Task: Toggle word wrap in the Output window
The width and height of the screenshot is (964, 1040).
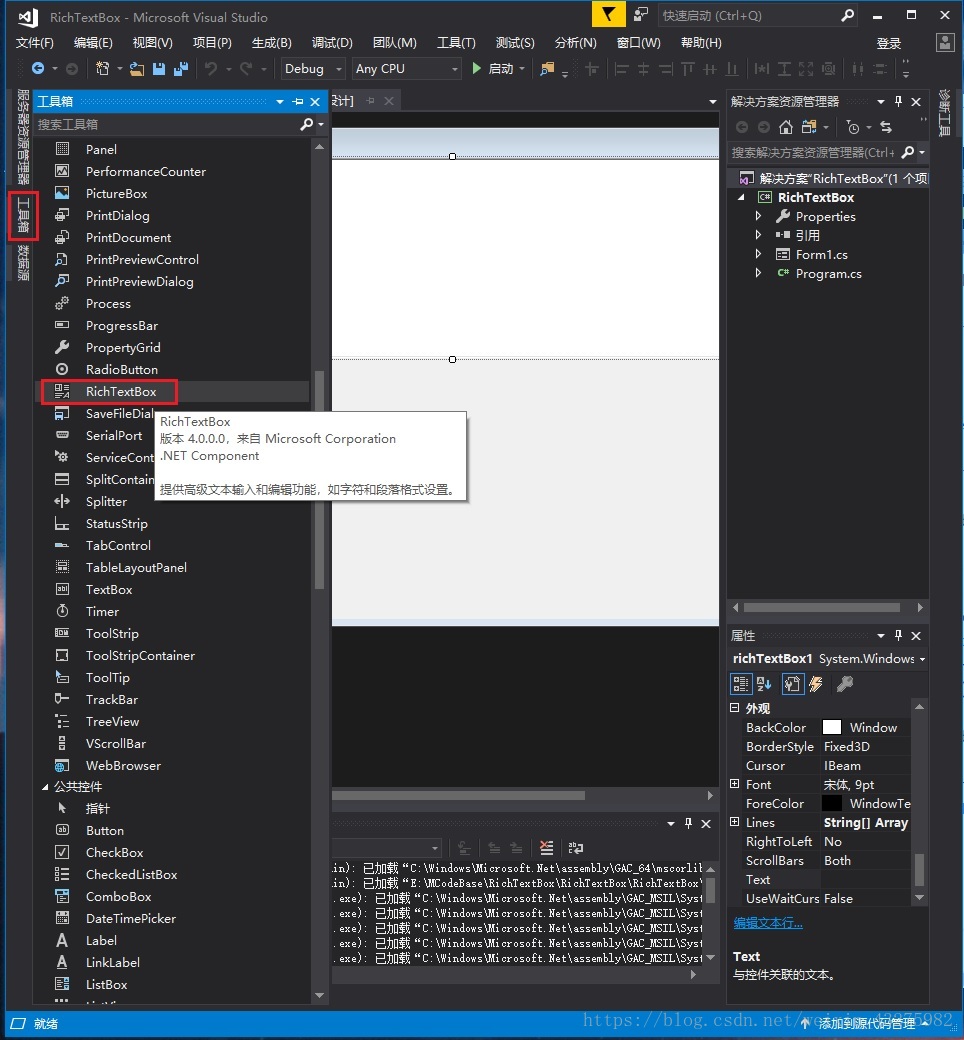Action: tap(576, 848)
